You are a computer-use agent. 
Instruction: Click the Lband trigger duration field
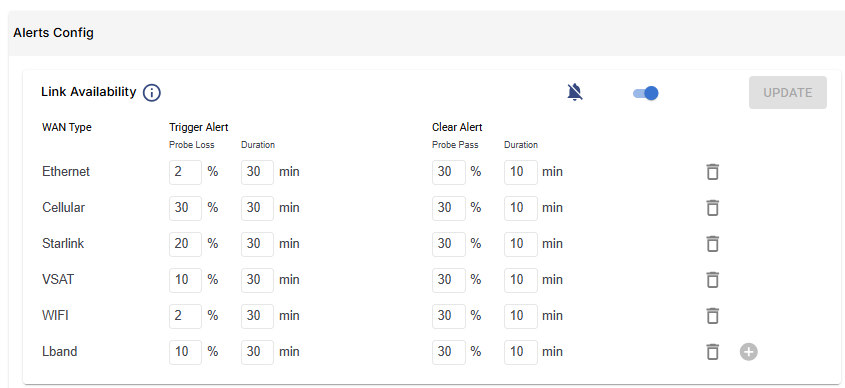coord(257,351)
